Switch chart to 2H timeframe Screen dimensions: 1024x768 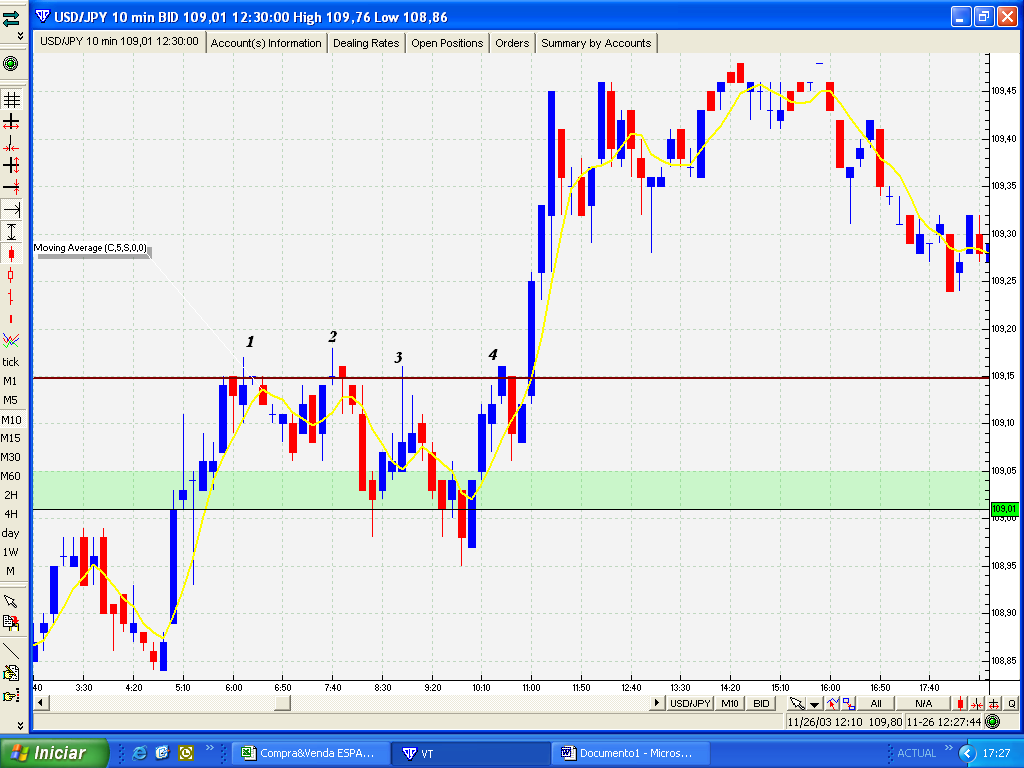pyautogui.click(x=11, y=495)
